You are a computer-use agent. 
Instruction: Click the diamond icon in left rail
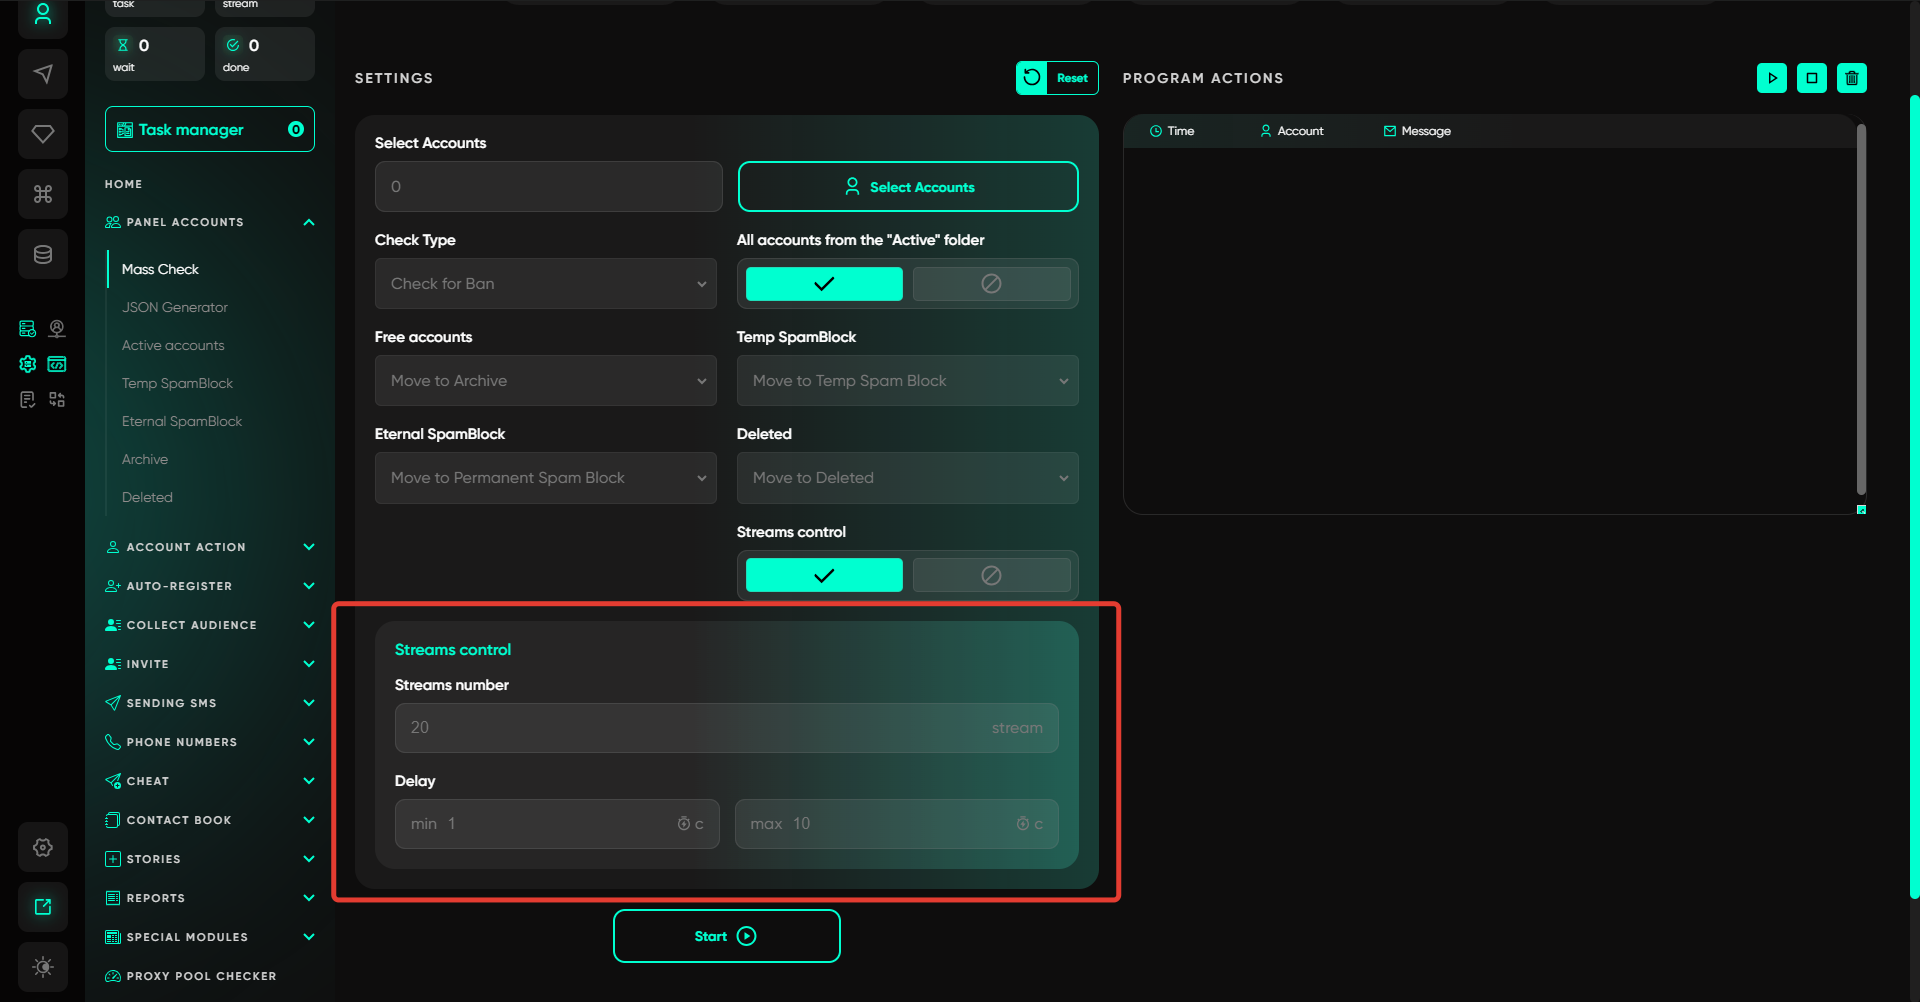tap(43, 134)
